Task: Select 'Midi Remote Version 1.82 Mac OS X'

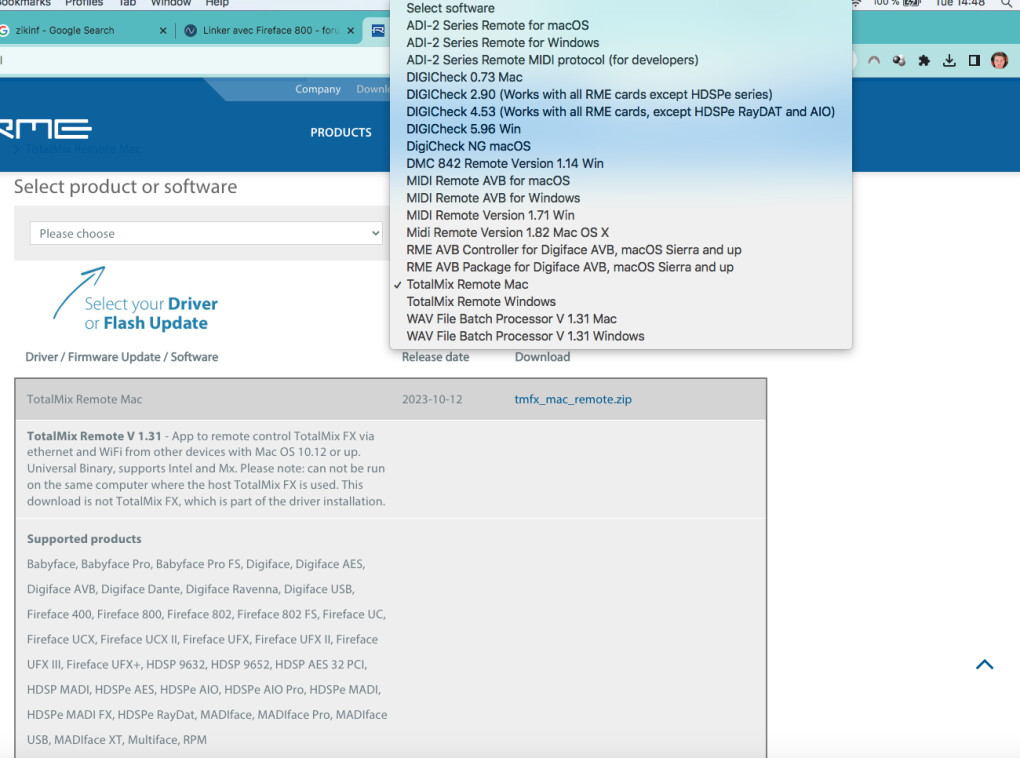Action: click(x=507, y=232)
